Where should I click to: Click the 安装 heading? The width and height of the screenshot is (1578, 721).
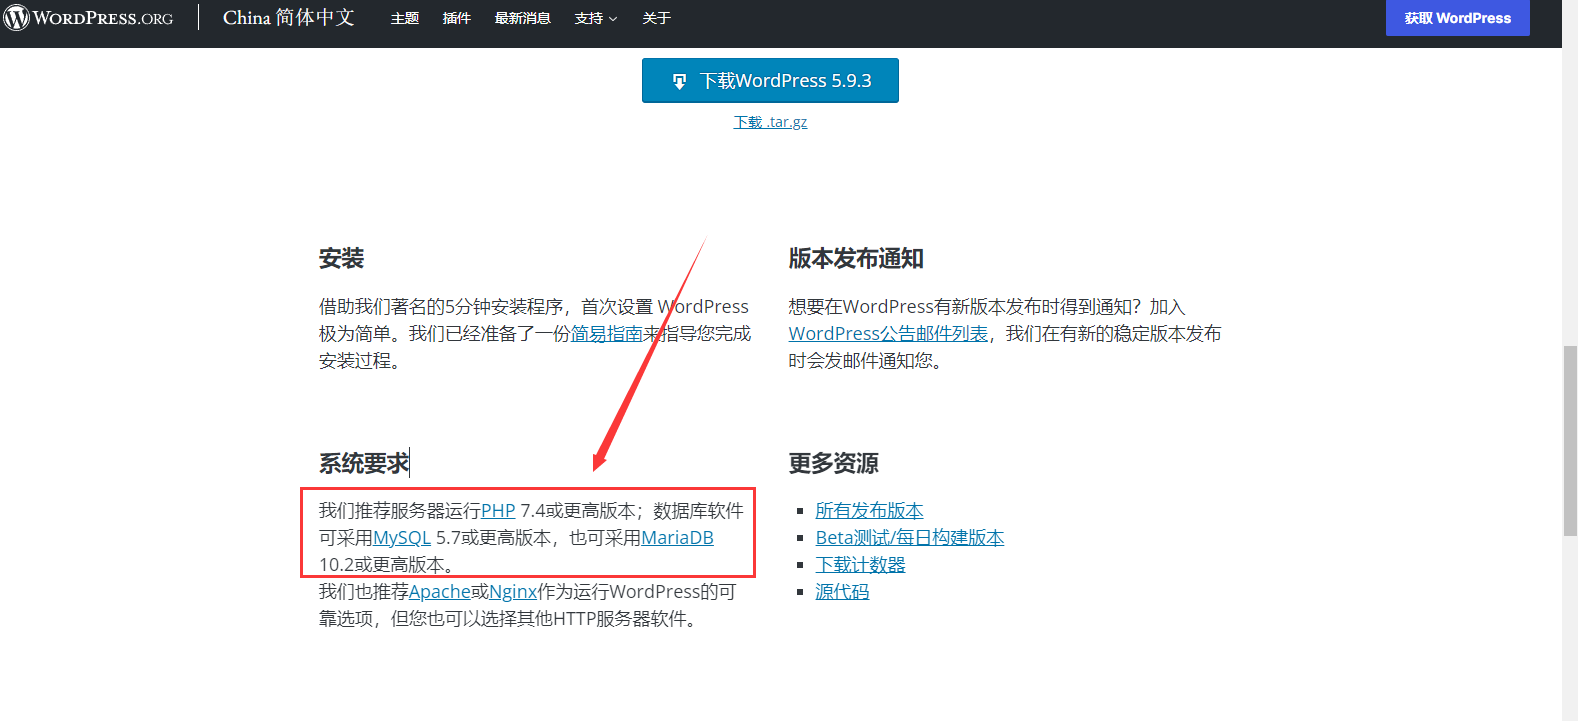click(x=341, y=259)
